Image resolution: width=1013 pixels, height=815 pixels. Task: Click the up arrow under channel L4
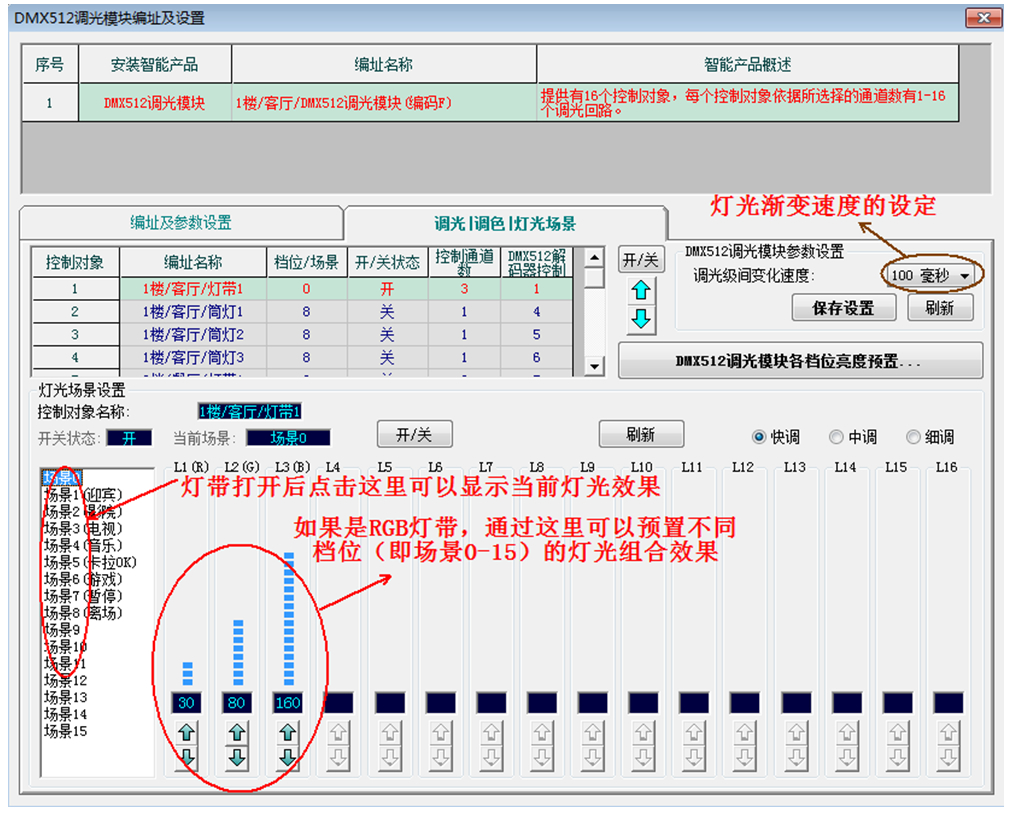click(x=339, y=733)
